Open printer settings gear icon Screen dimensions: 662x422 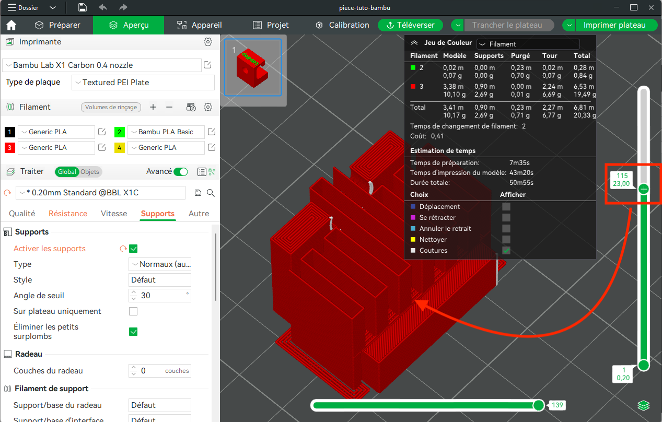pos(208,42)
